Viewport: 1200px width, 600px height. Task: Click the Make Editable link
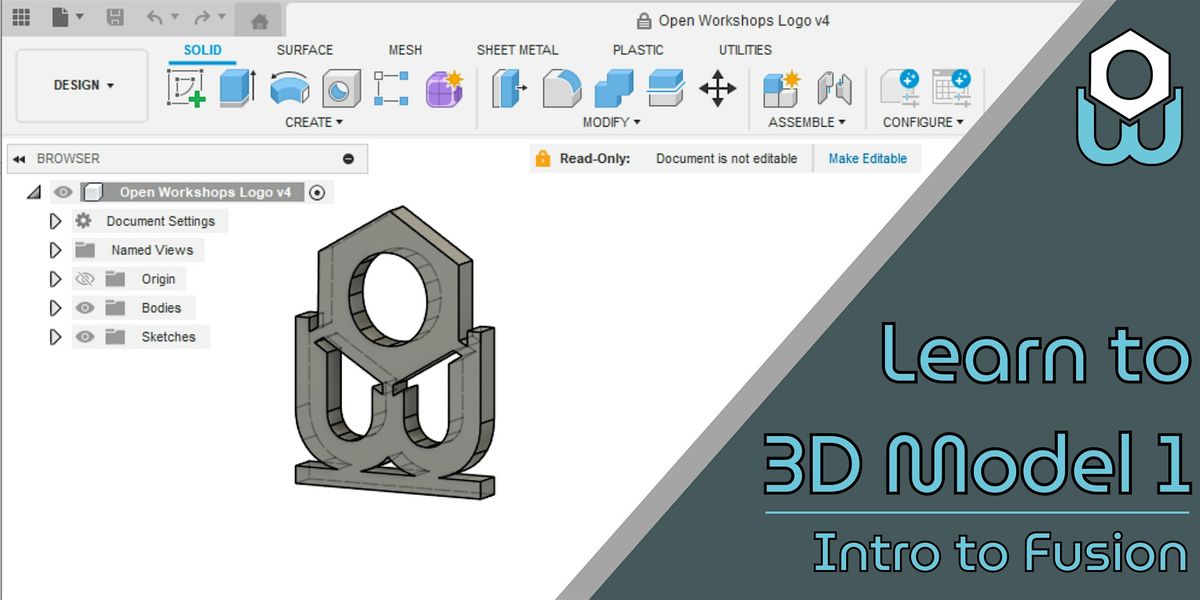tap(868, 158)
